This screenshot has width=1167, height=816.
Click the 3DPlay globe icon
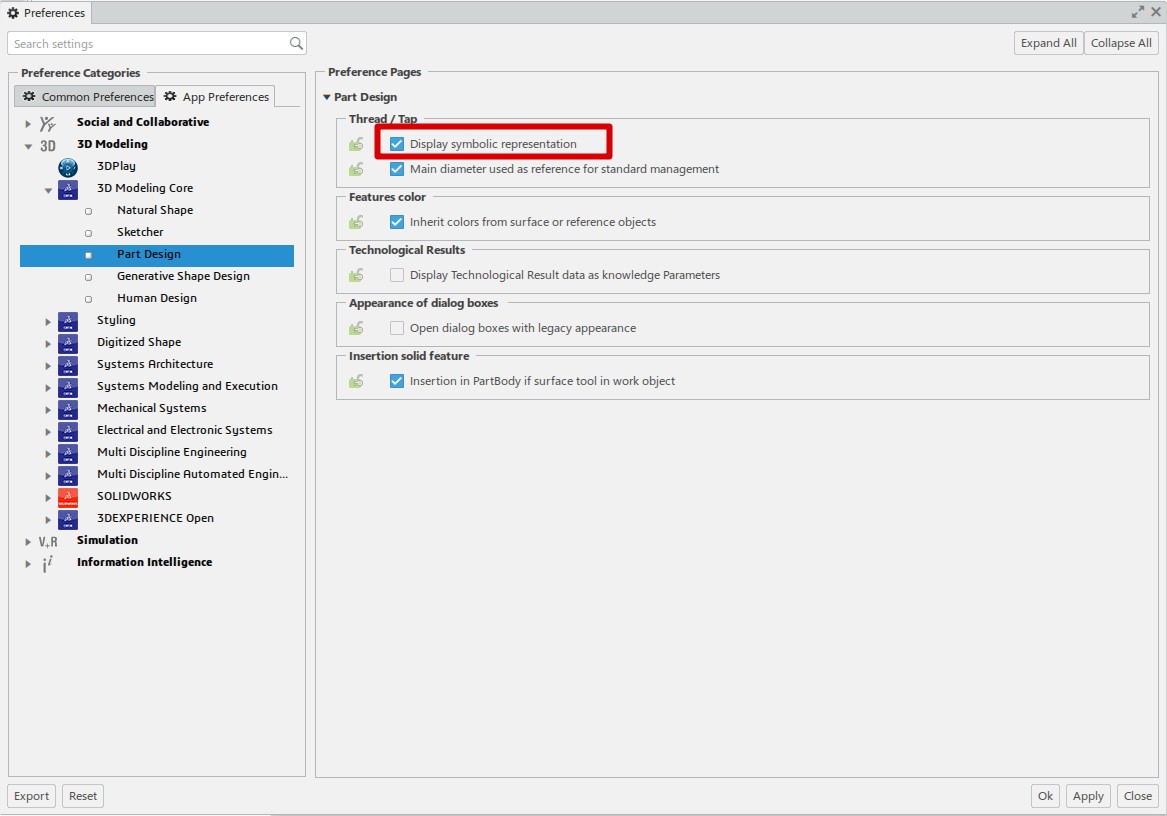tap(68, 167)
